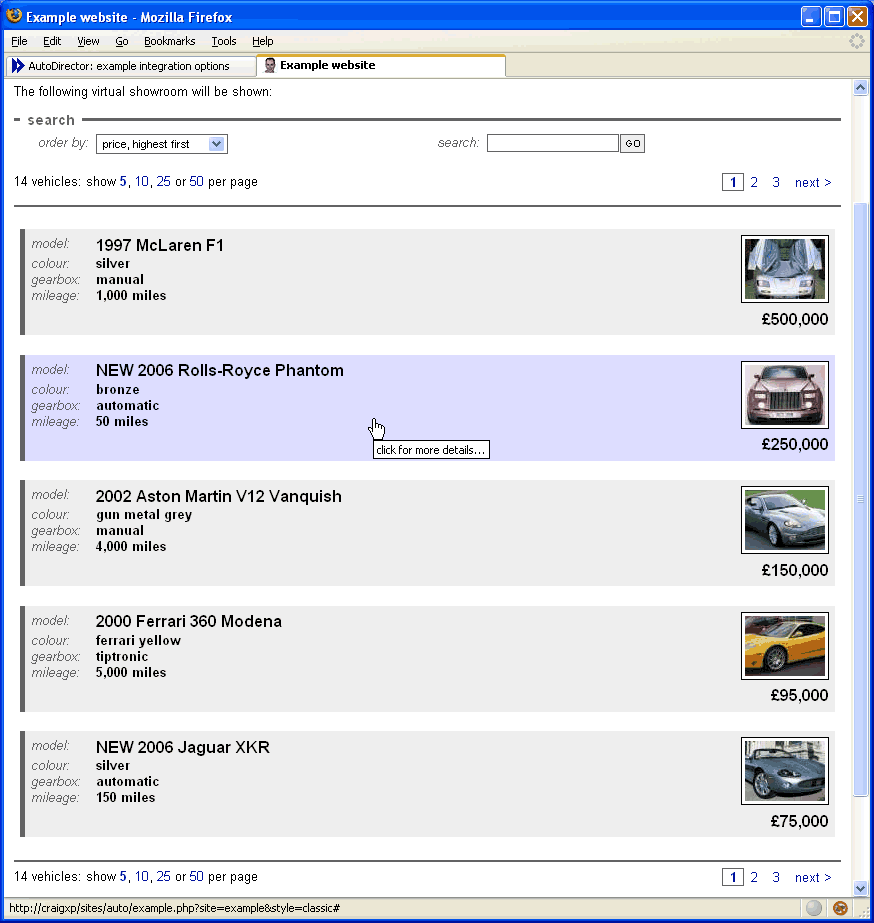Image resolution: width=874 pixels, height=923 pixels.
Task: Click the grey round status bar icon
Action: coord(813,908)
